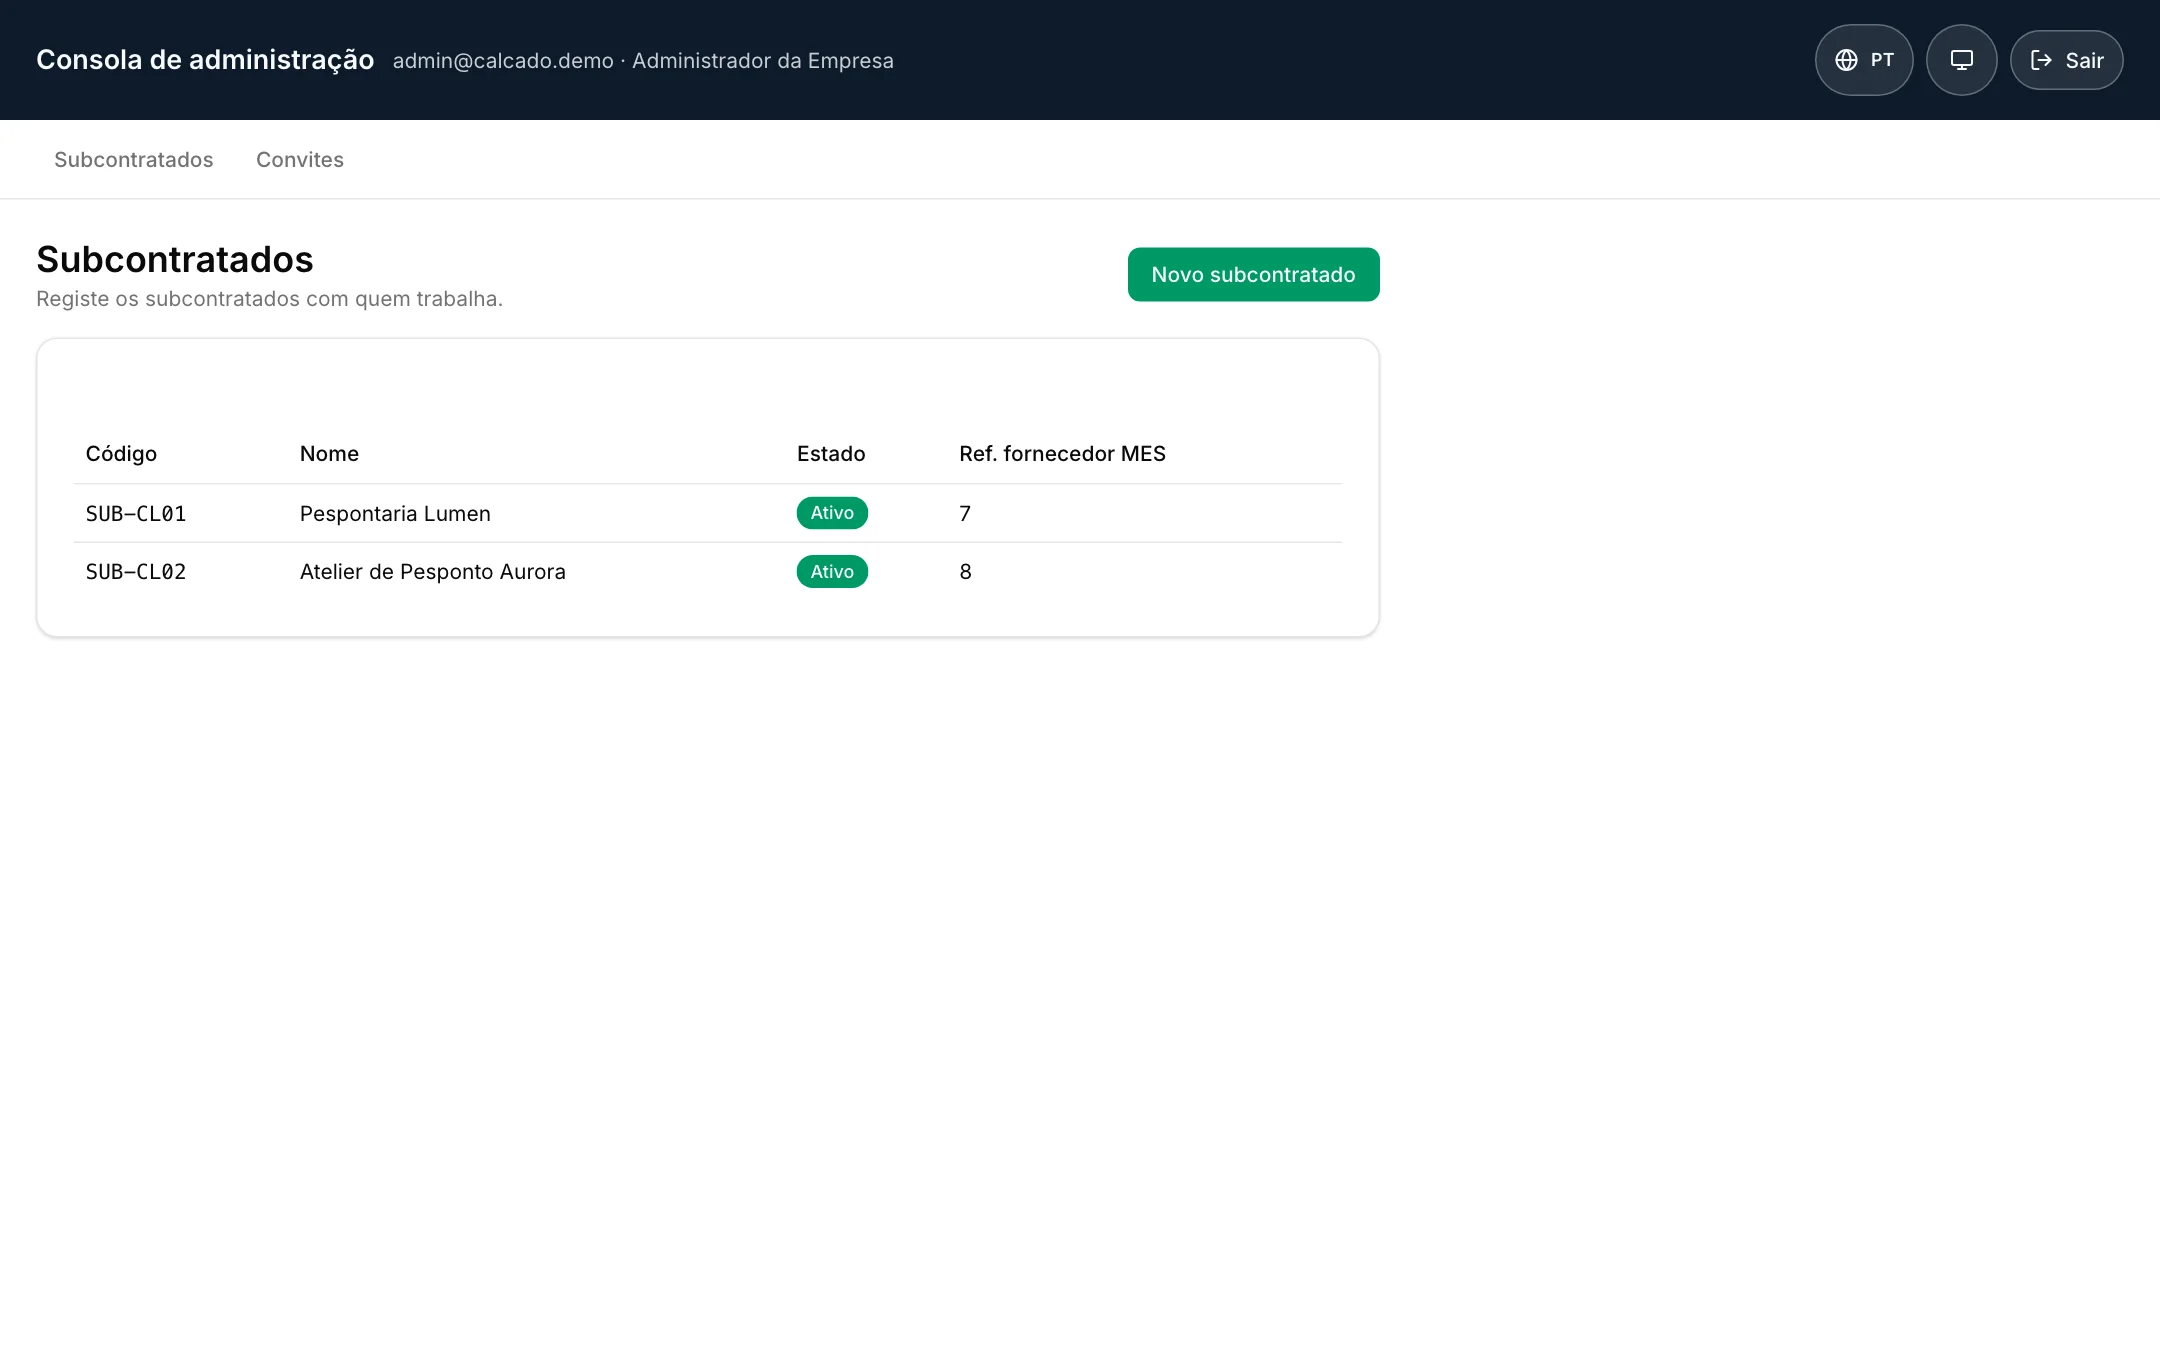
Task: Toggle the display theme monitor icon
Action: pyautogui.click(x=1962, y=60)
